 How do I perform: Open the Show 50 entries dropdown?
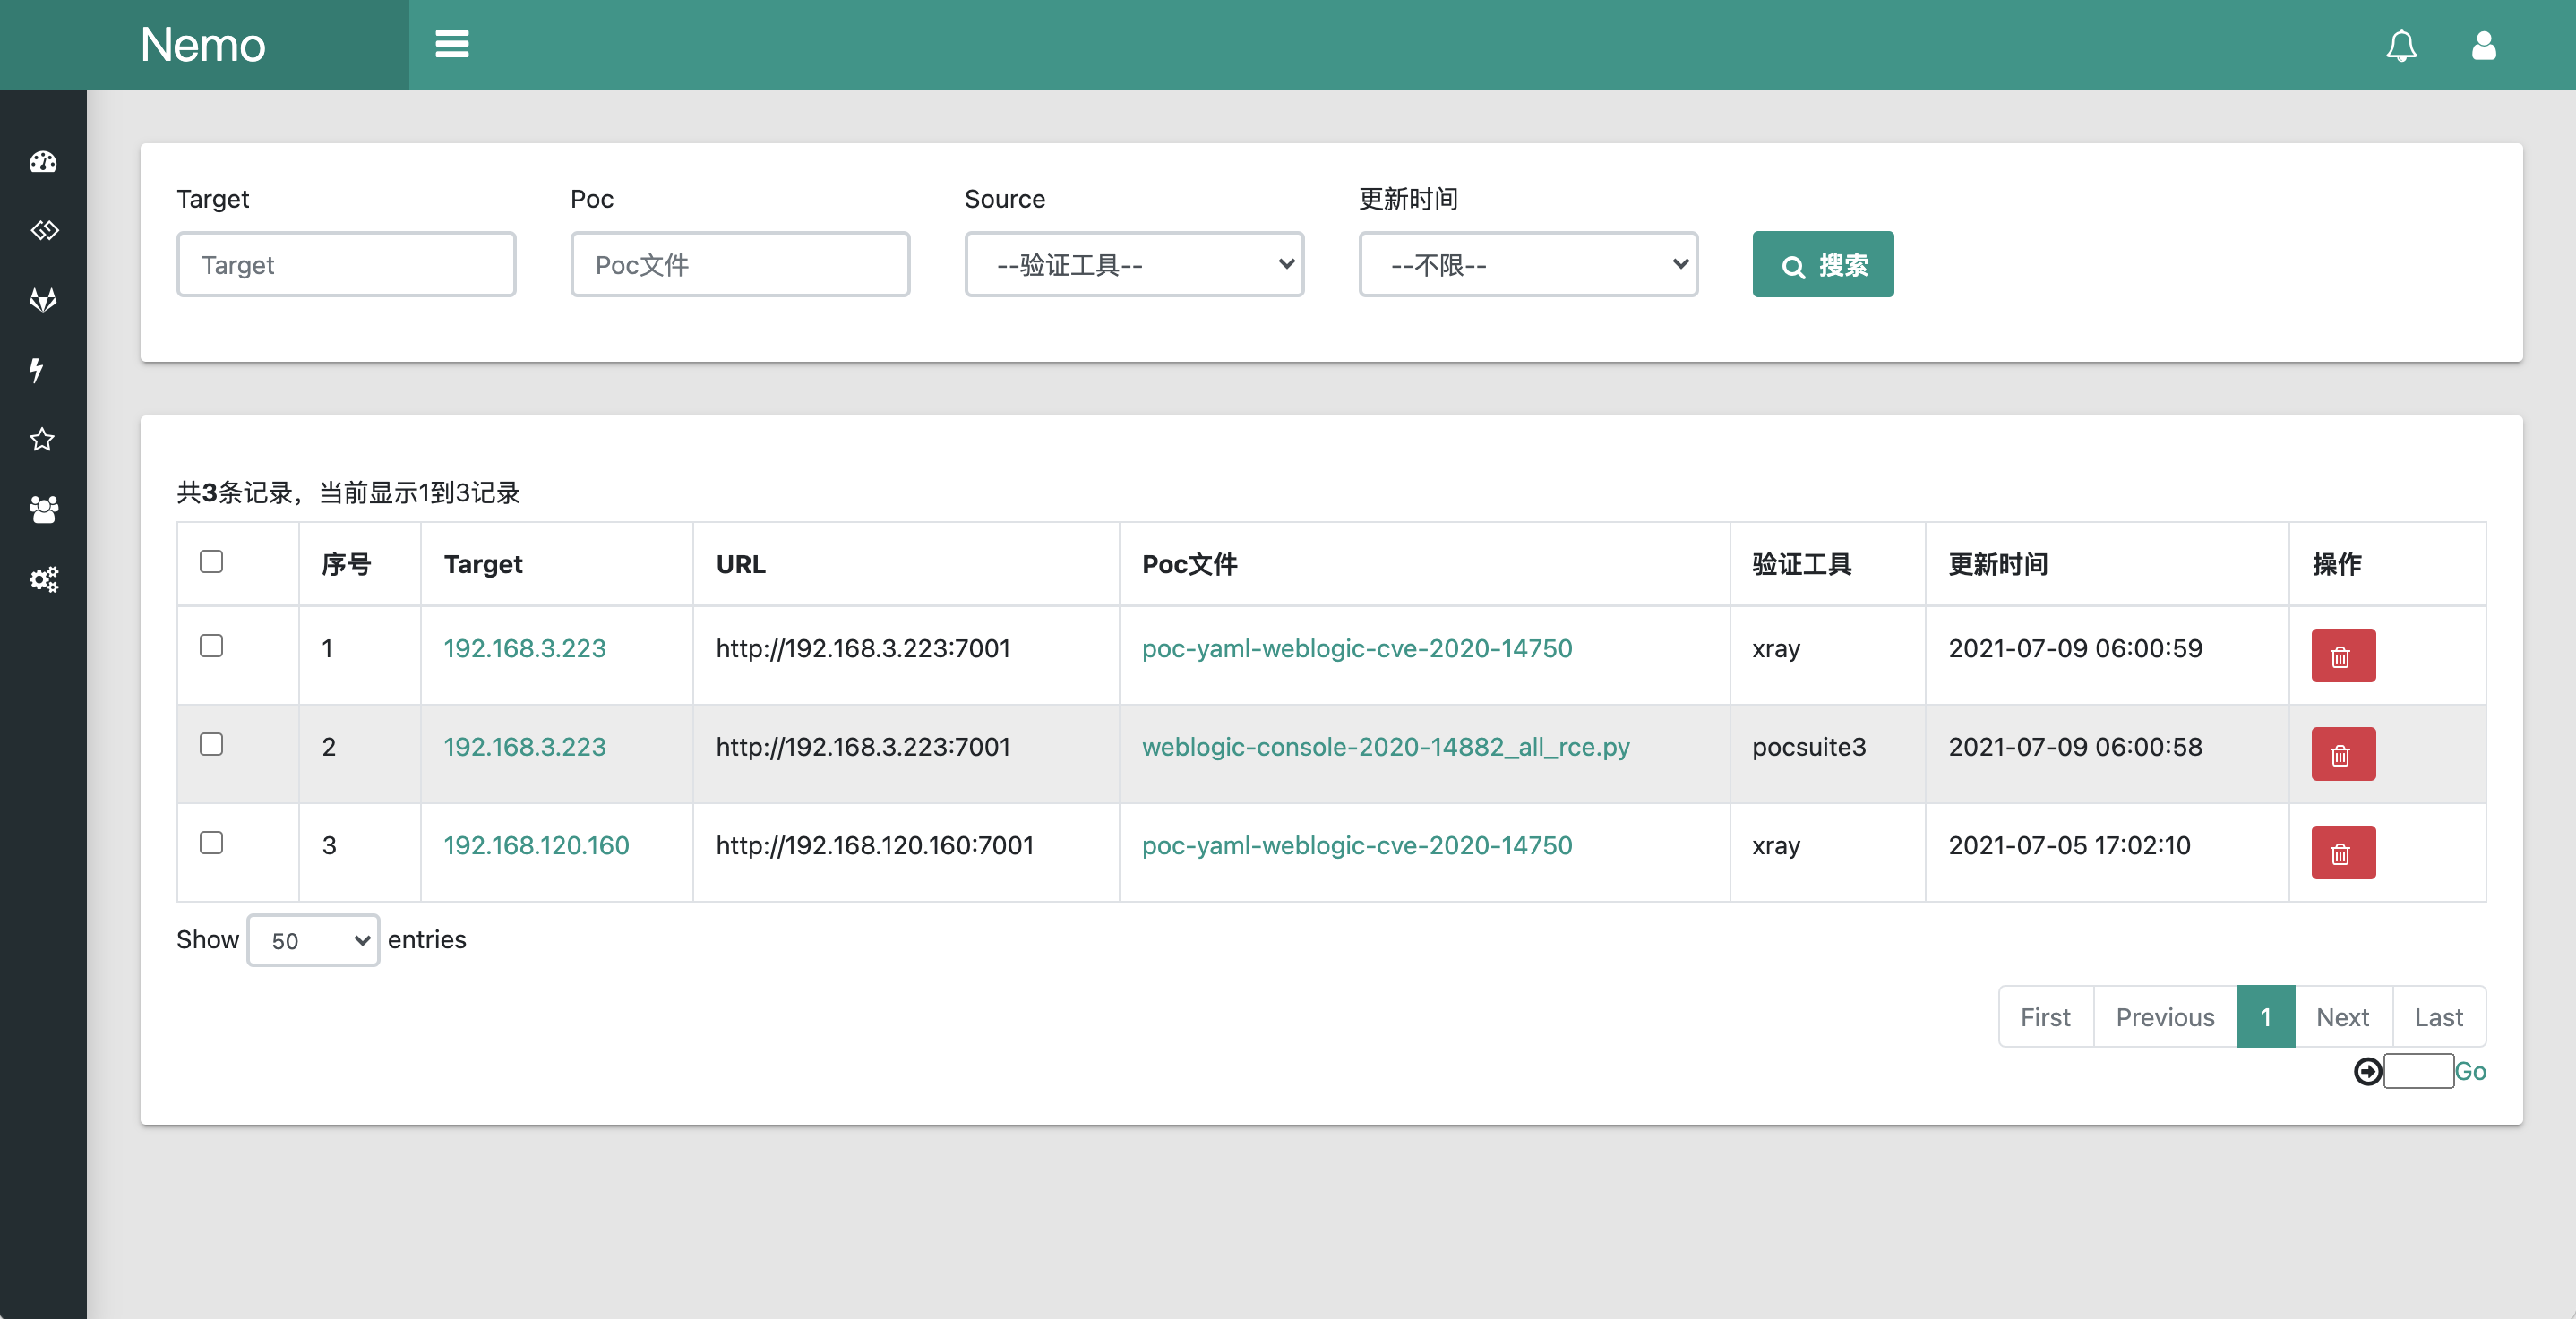tap(313, 941)
